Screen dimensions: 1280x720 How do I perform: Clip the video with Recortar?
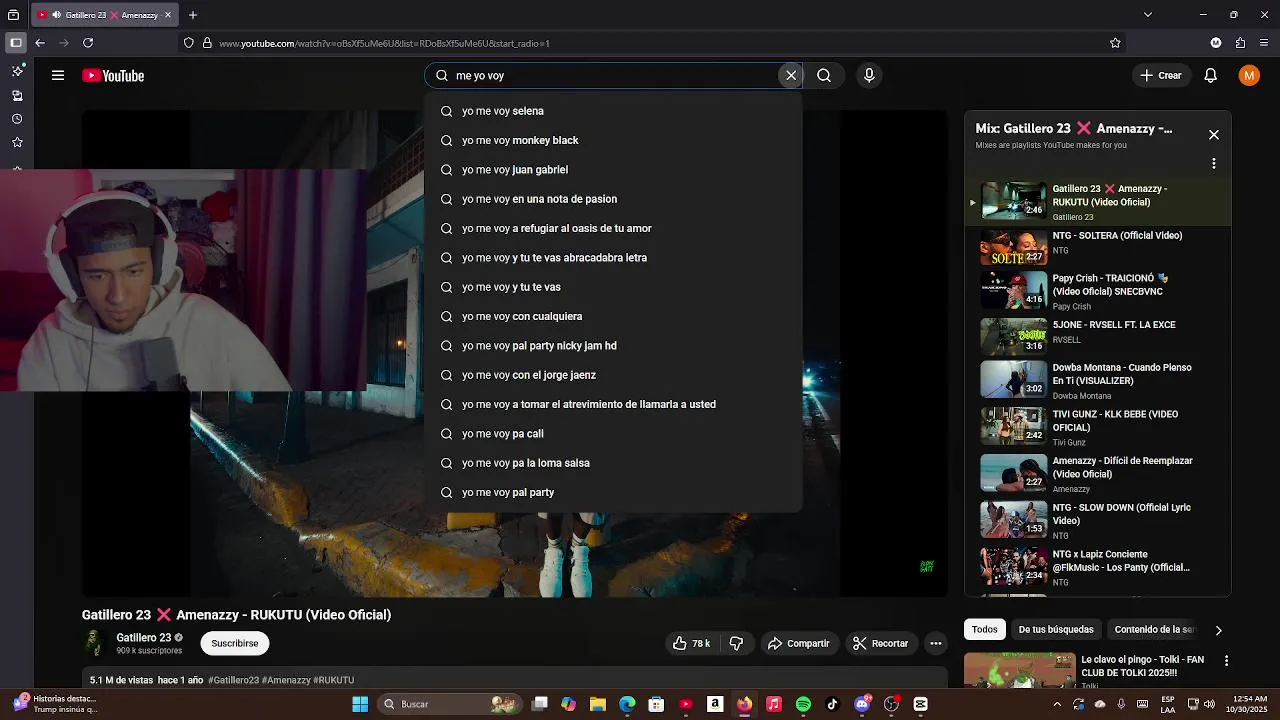click(880, 643)
